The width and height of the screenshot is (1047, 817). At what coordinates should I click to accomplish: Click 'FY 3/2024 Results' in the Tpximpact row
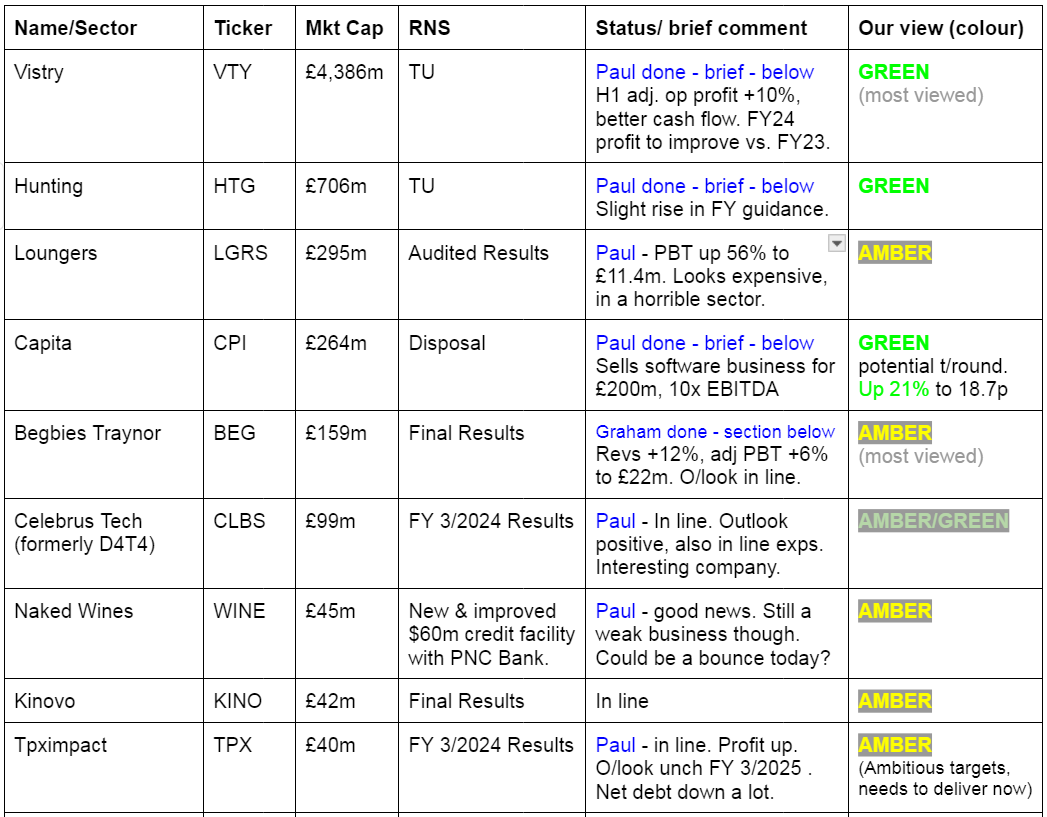[491, 745]
